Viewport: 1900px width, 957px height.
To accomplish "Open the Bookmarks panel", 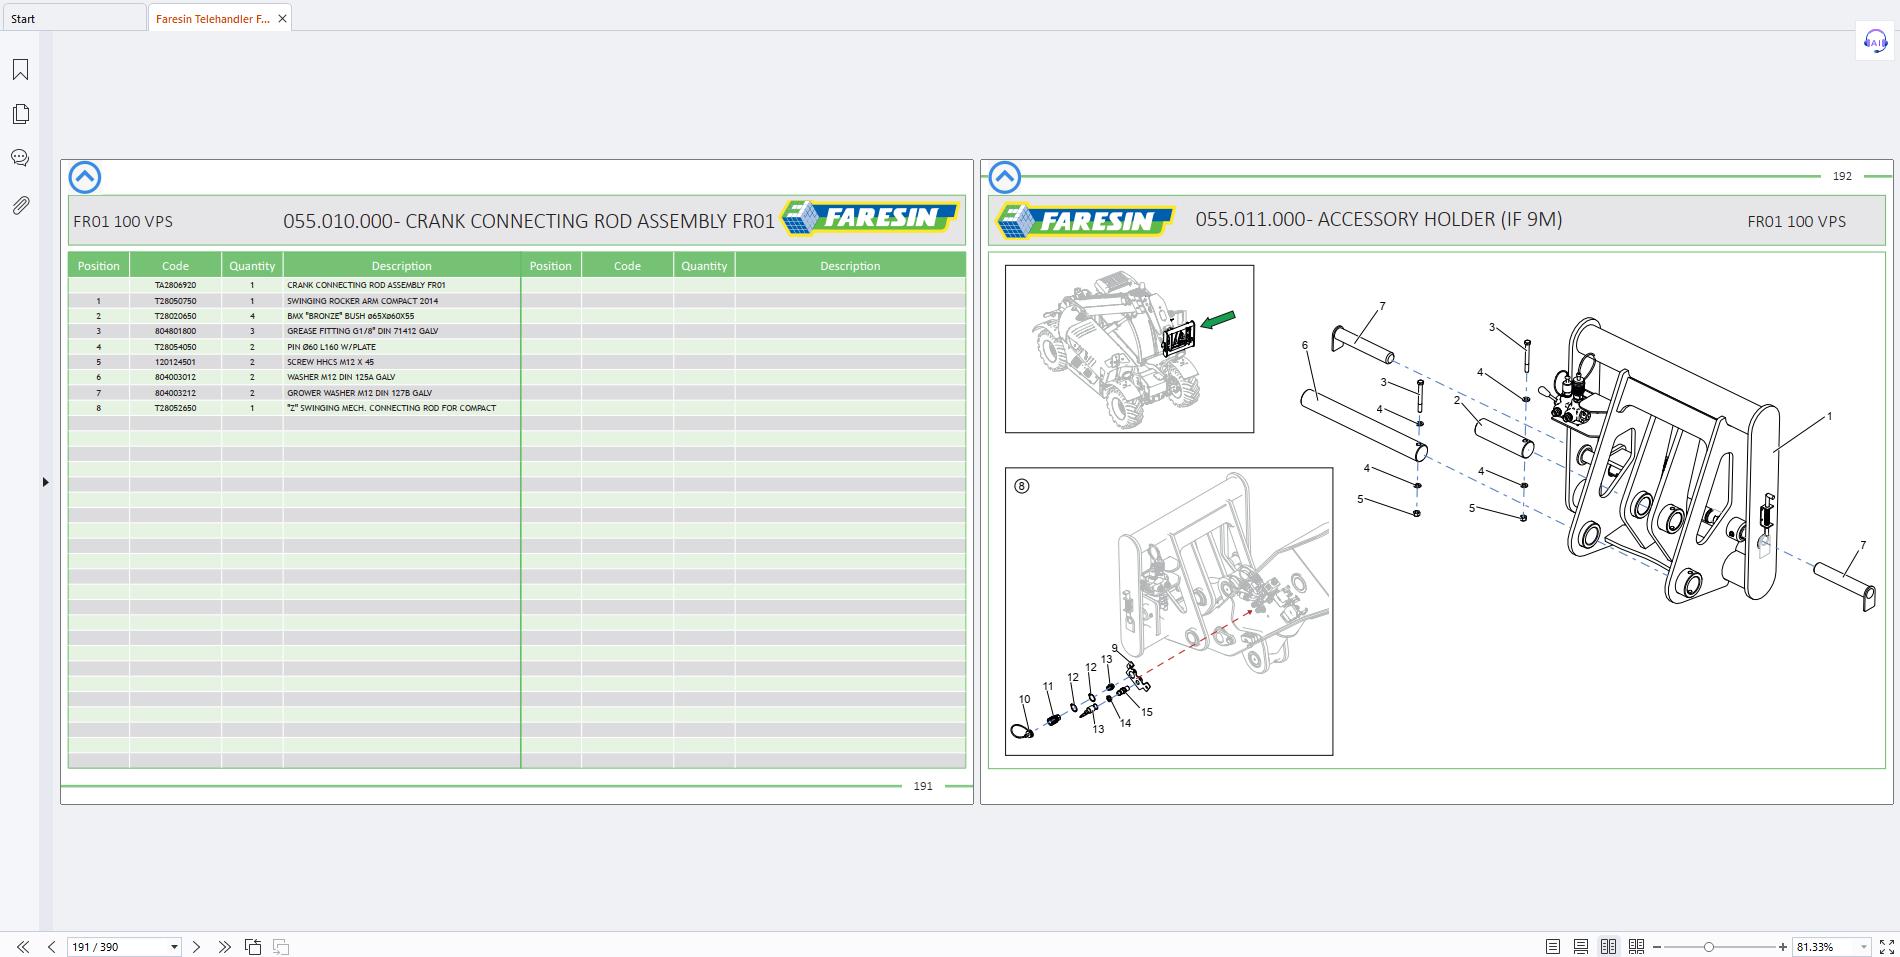I will point(20,69).
